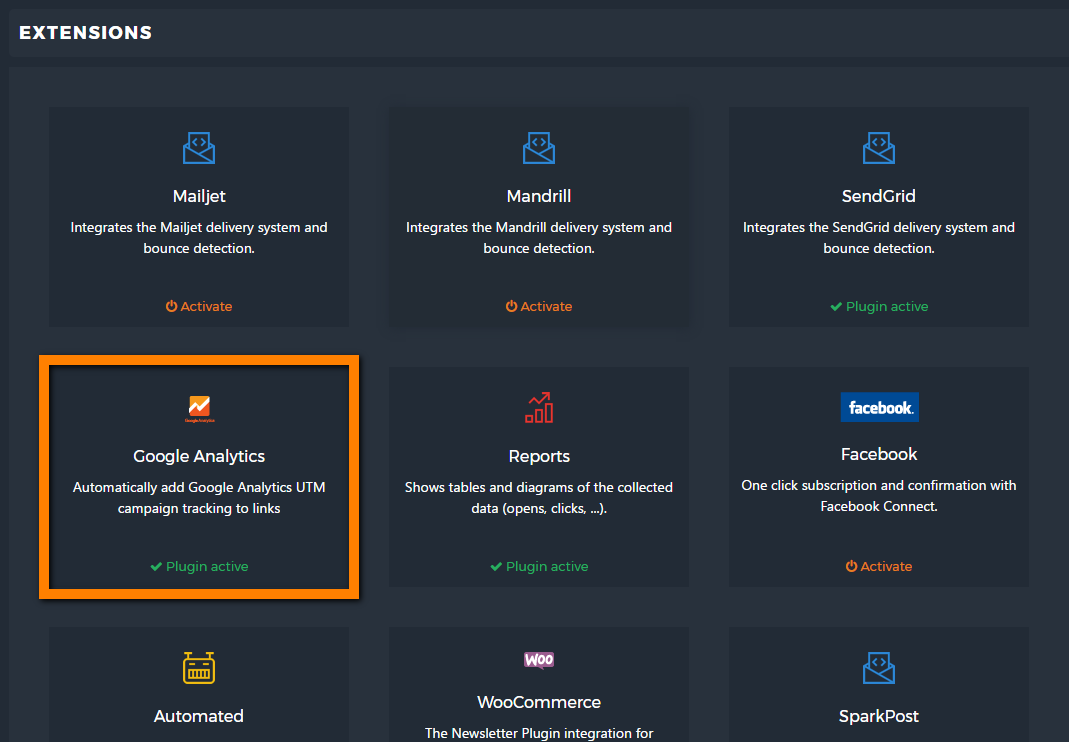Viewport: 1069px width, 742px height.
Task: Click the Mandrill envelope icon
Action: (x=539, y=148)
